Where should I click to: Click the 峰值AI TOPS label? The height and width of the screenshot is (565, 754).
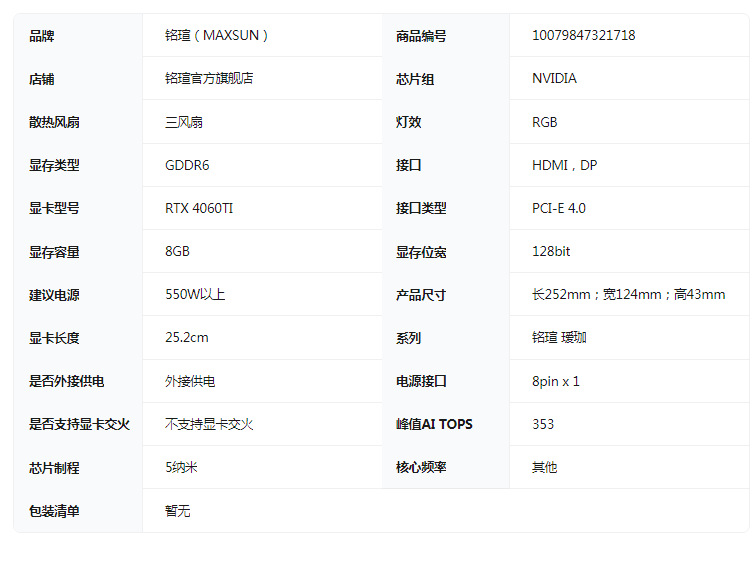click(434, 424)
